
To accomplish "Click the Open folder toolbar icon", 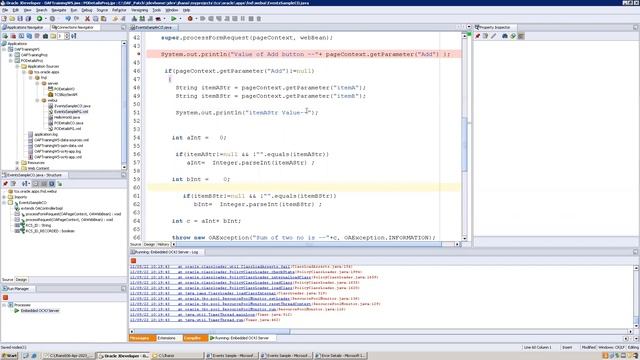I will (x=12, y=18).
